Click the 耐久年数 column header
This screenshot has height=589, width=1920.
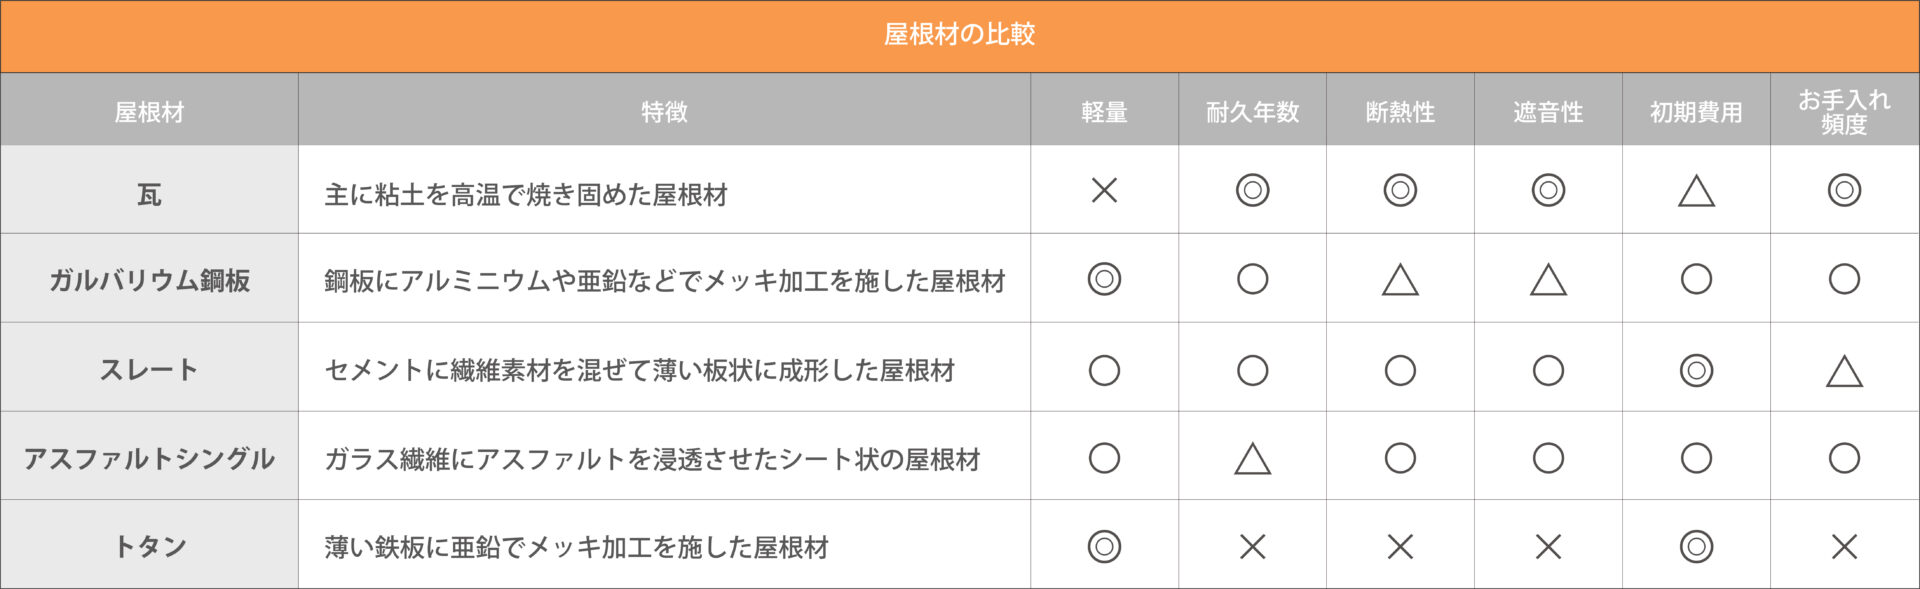[1252, 112]
